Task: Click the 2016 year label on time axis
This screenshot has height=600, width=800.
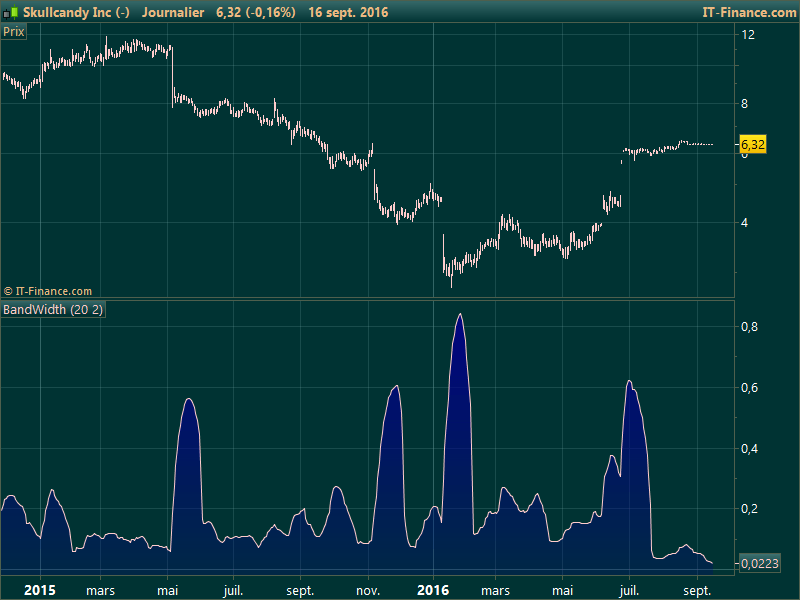Action: [433, 590]
